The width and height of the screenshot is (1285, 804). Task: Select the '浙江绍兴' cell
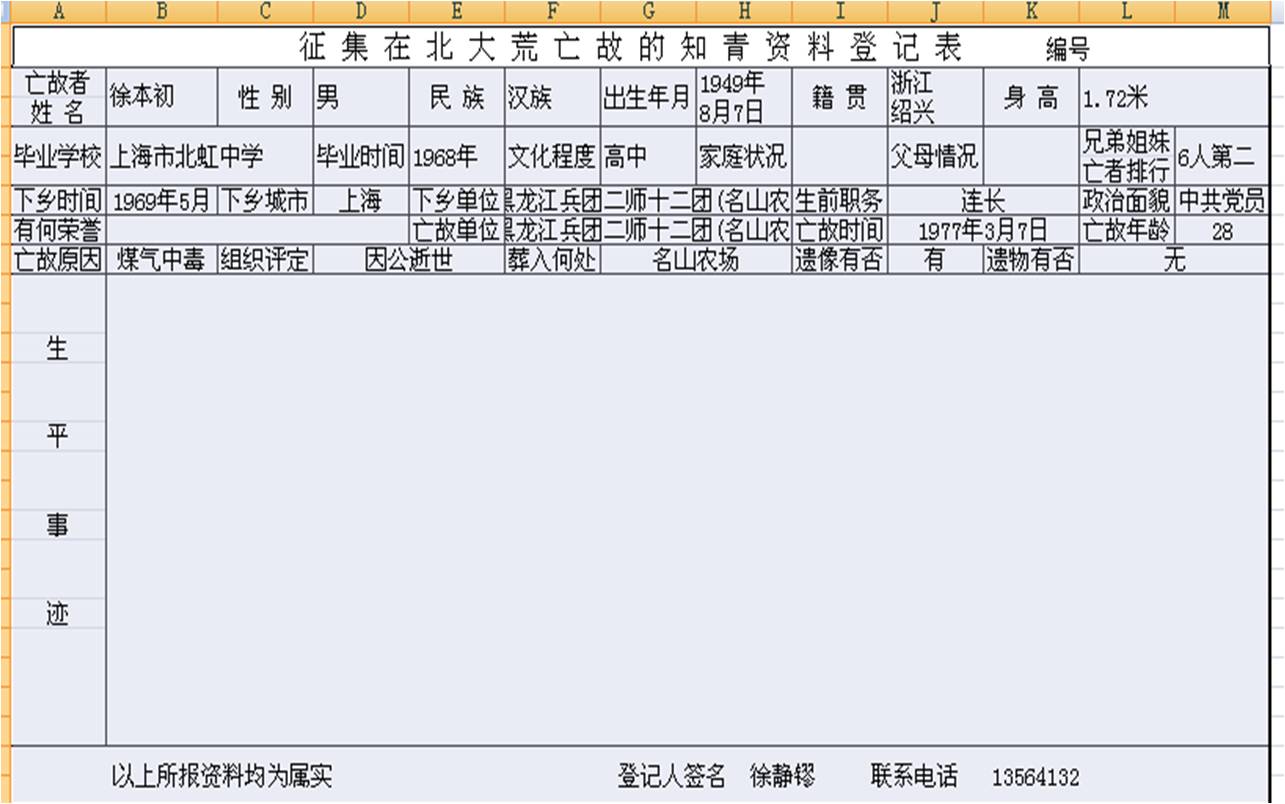[x=935, y=97]
